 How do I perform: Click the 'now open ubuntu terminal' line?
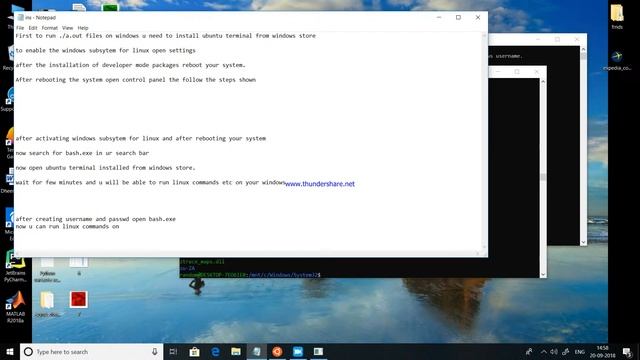(x=105, y=168)
